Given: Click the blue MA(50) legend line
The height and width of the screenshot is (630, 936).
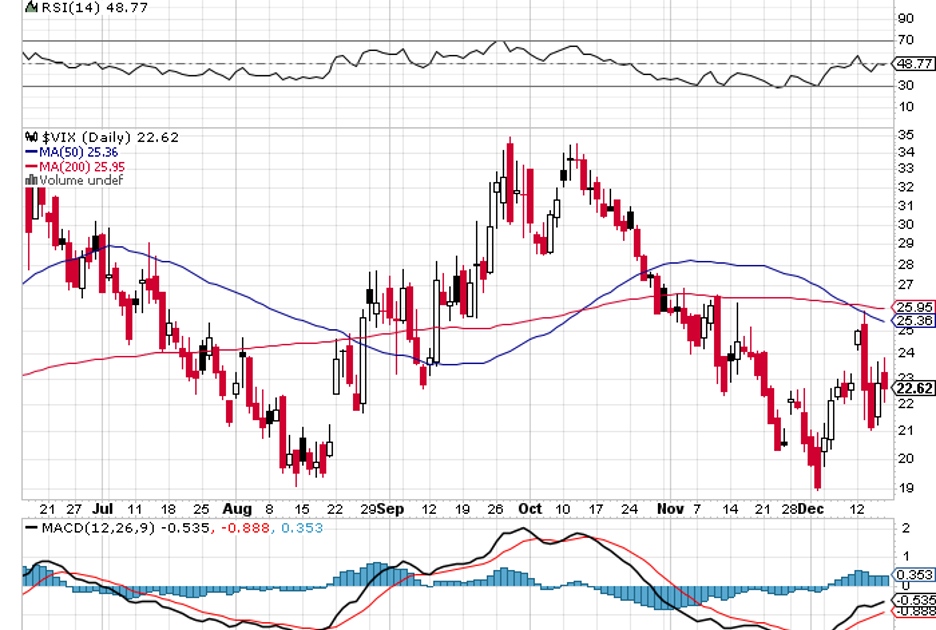Looking at the screenshot, I should tap(31, 152).
